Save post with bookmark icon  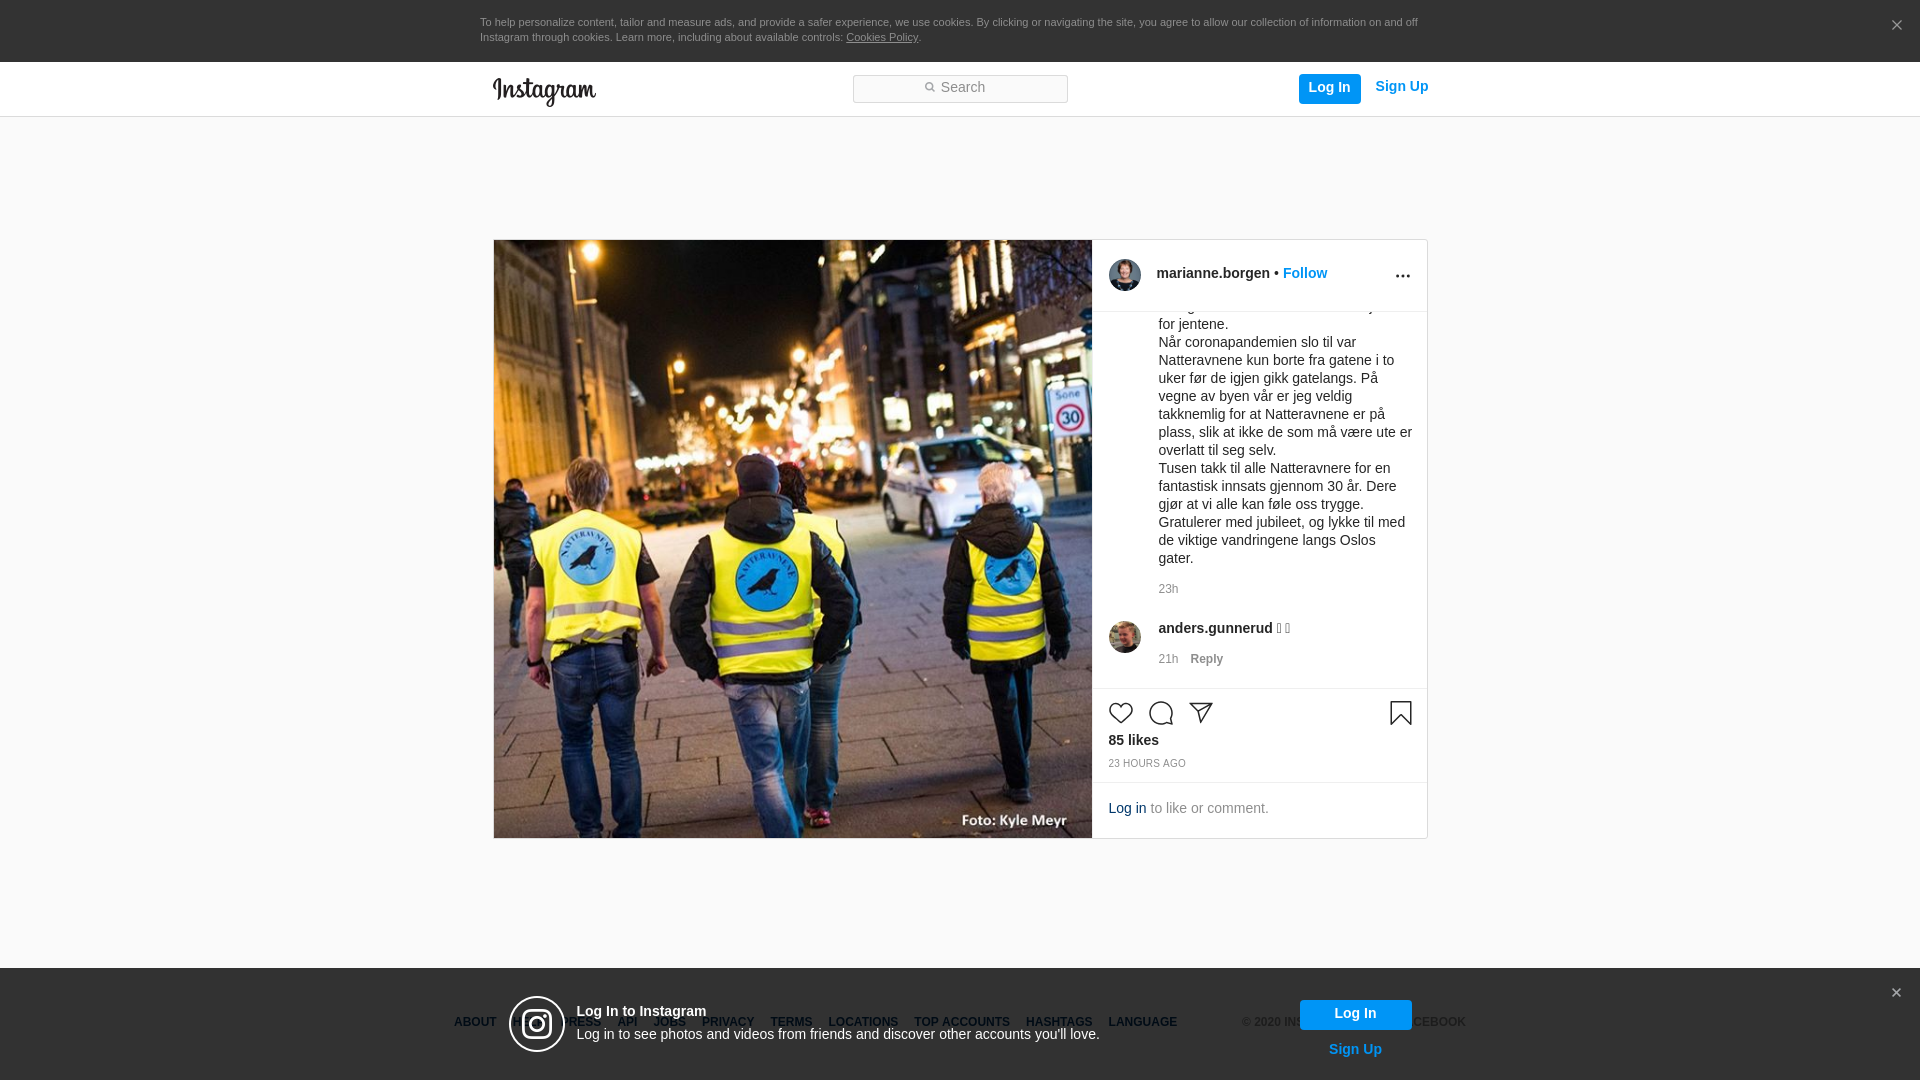click(1400, 713)
